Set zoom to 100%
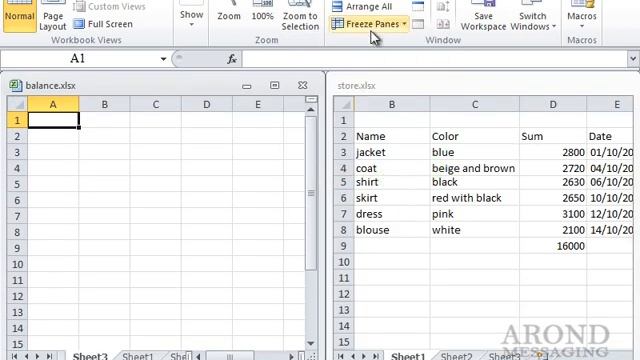The height and width of the screenshot is (360, 640). pos(262,16)
